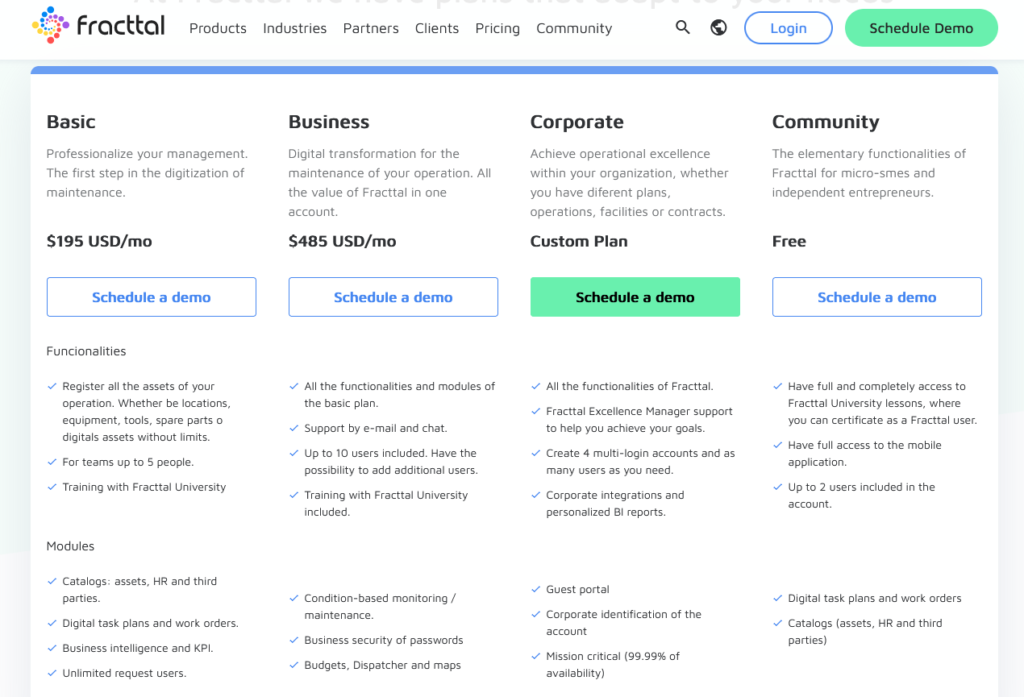Screen dimensions: 1024x697
Task: Click the $485 USD/mo price
Action: (342, 241)
